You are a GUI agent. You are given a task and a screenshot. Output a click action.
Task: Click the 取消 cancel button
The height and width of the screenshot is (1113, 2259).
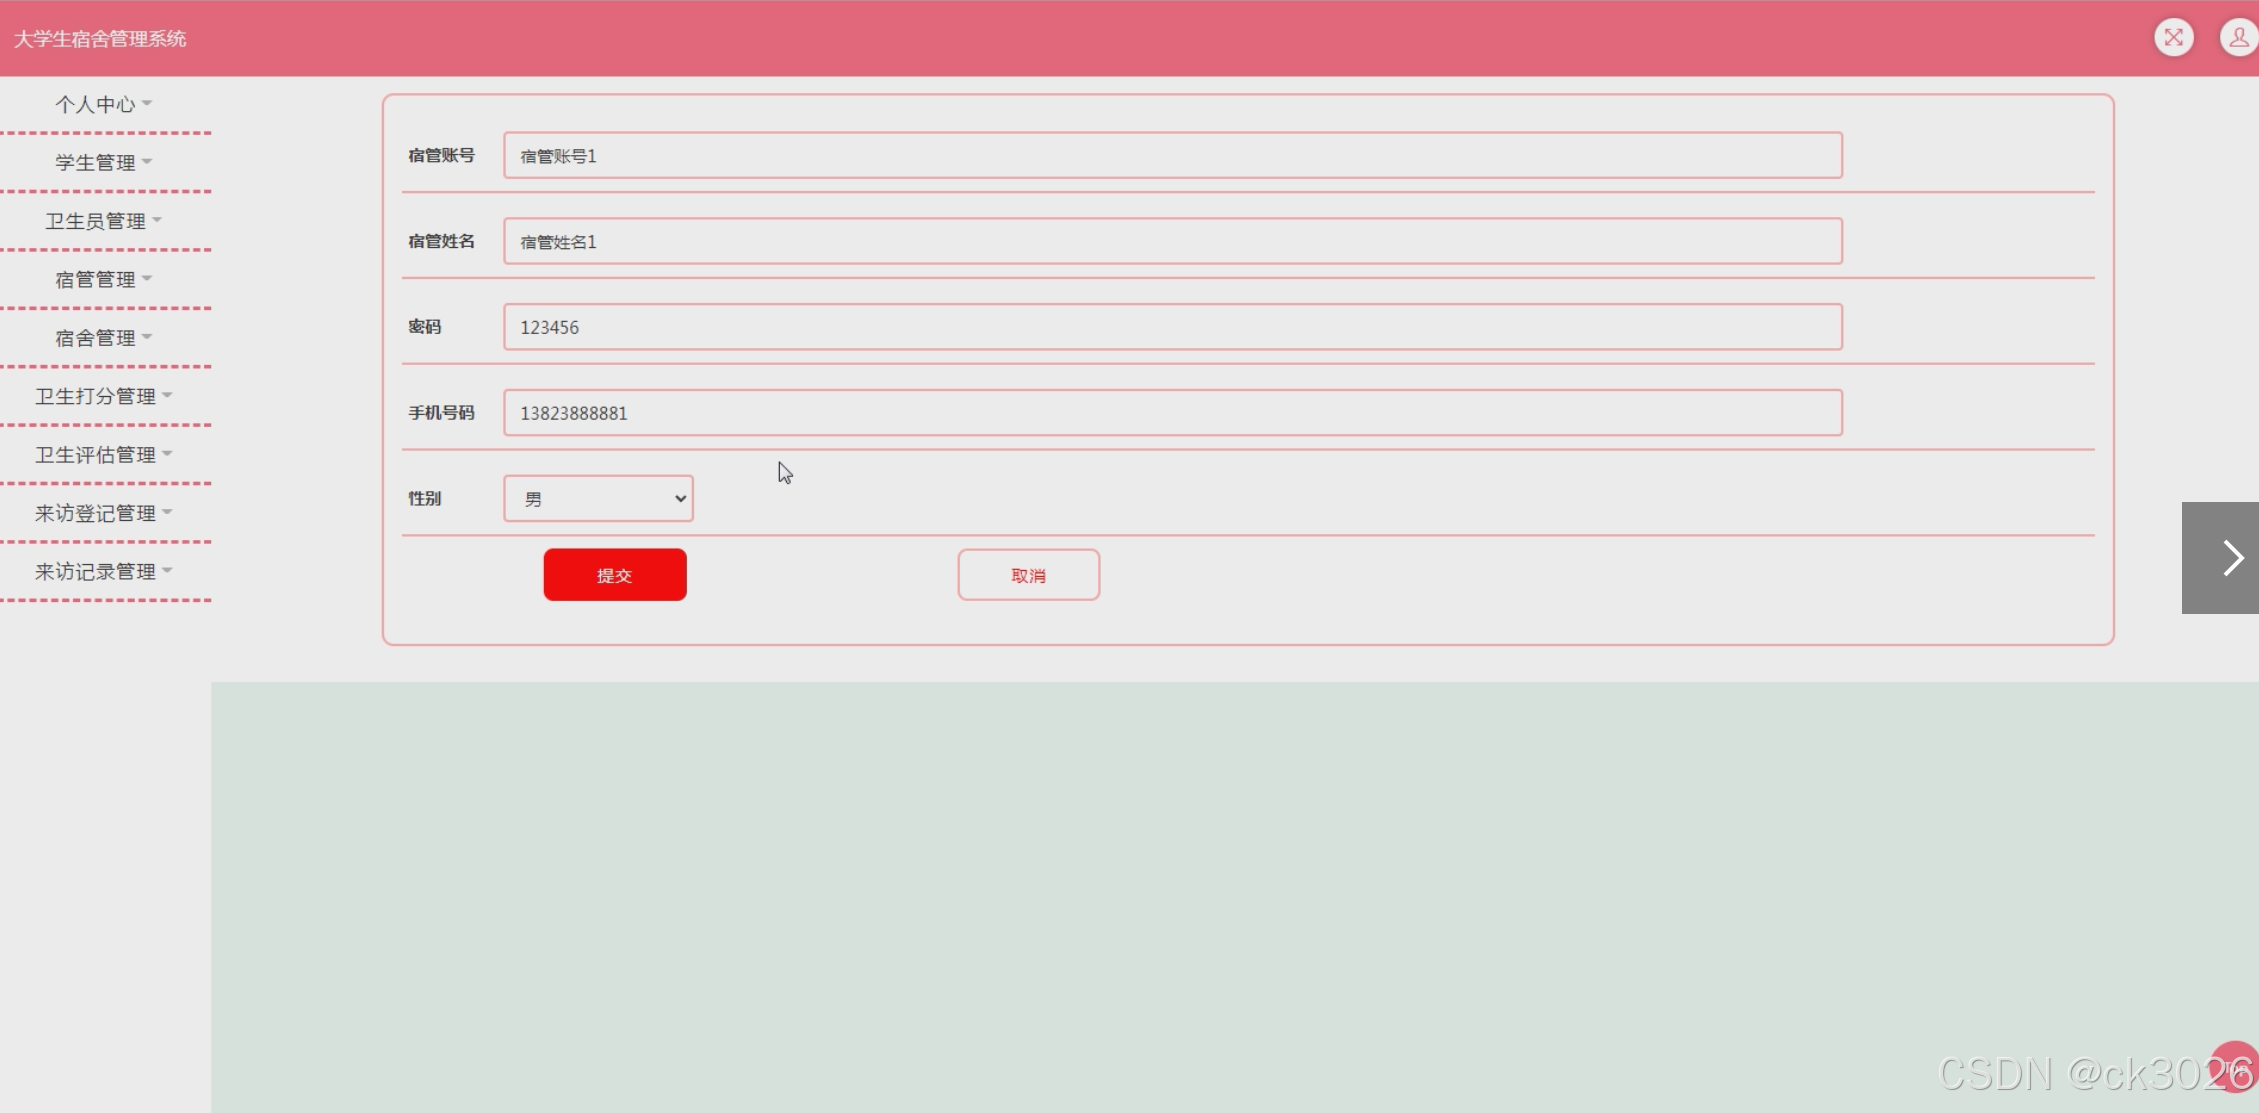click(1028, 575)
